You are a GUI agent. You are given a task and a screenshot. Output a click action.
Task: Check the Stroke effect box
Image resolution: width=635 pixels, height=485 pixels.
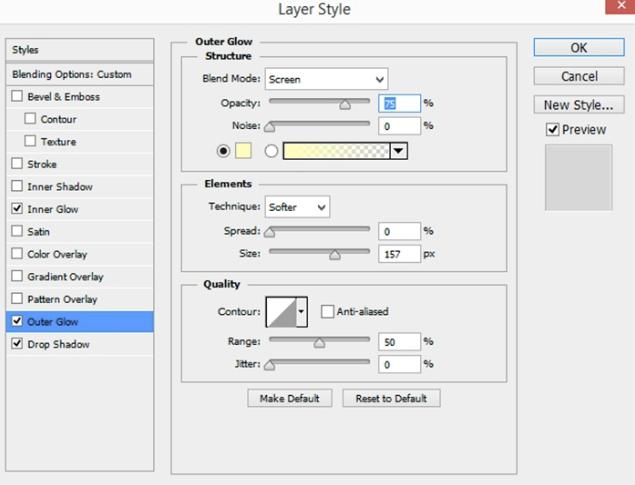(17, 164)
